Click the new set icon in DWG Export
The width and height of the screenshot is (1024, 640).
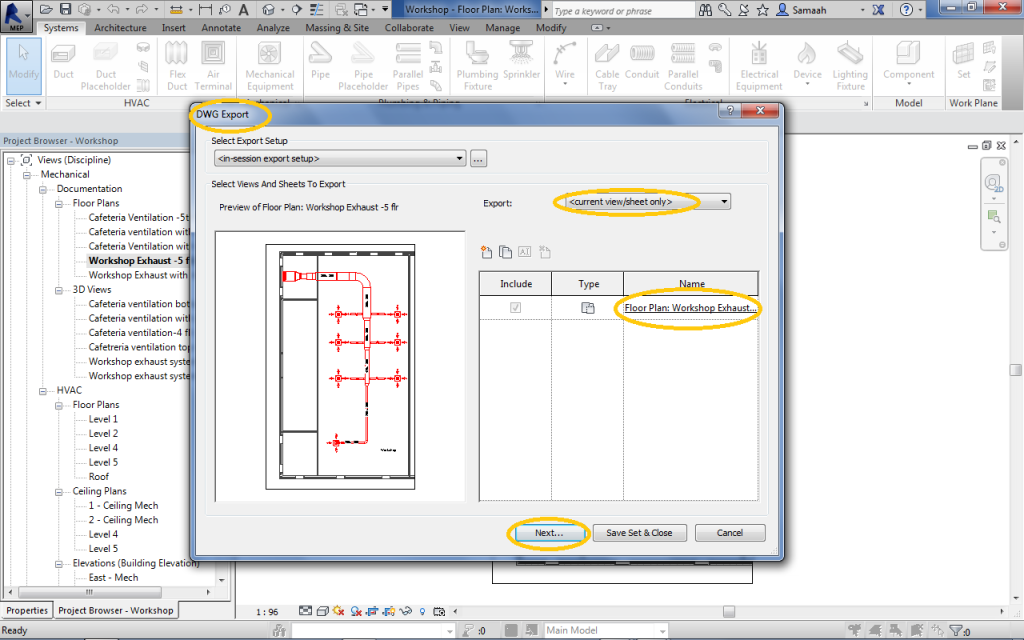[x=486, y=252]
